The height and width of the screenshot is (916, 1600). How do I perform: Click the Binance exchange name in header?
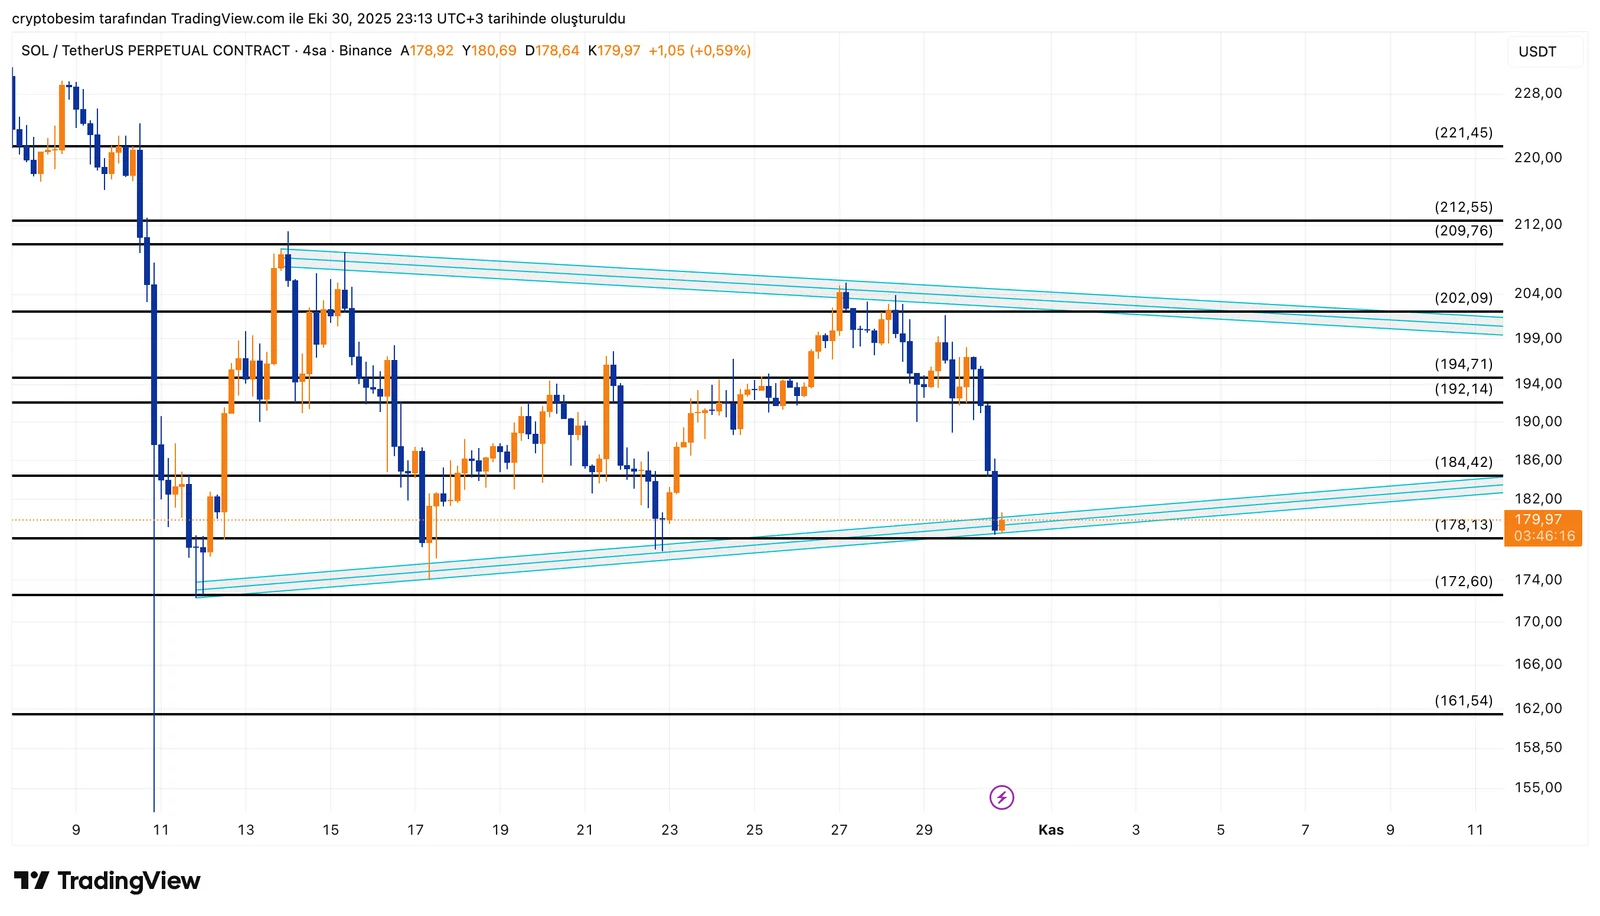click(x=365, y=51)
